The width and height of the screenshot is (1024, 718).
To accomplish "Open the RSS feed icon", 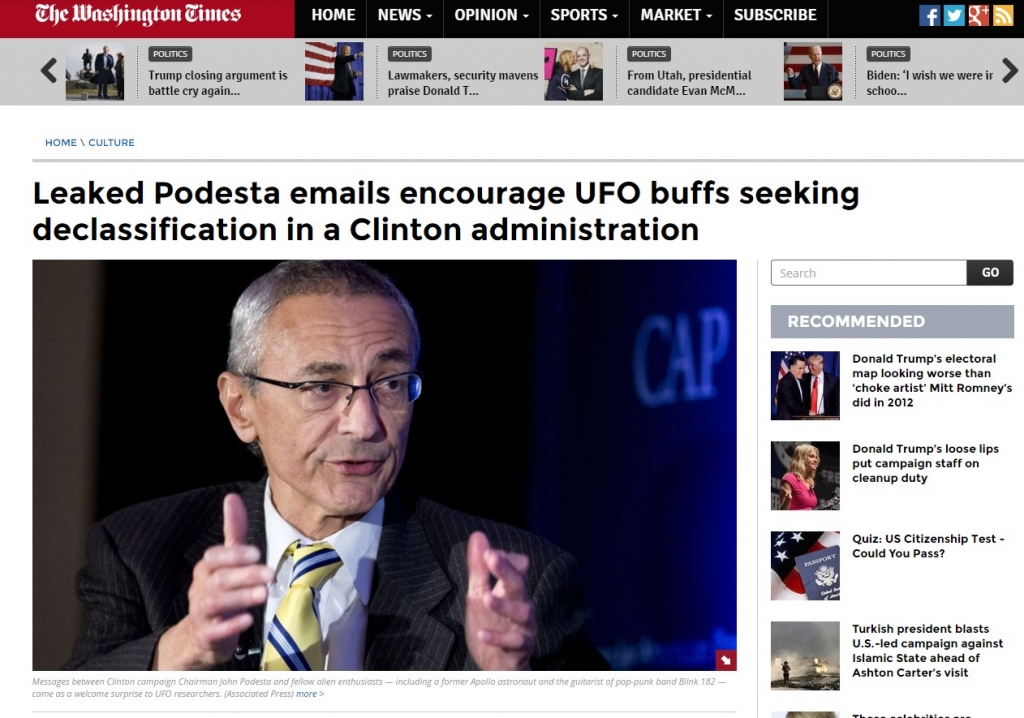I will [1002, 15].
